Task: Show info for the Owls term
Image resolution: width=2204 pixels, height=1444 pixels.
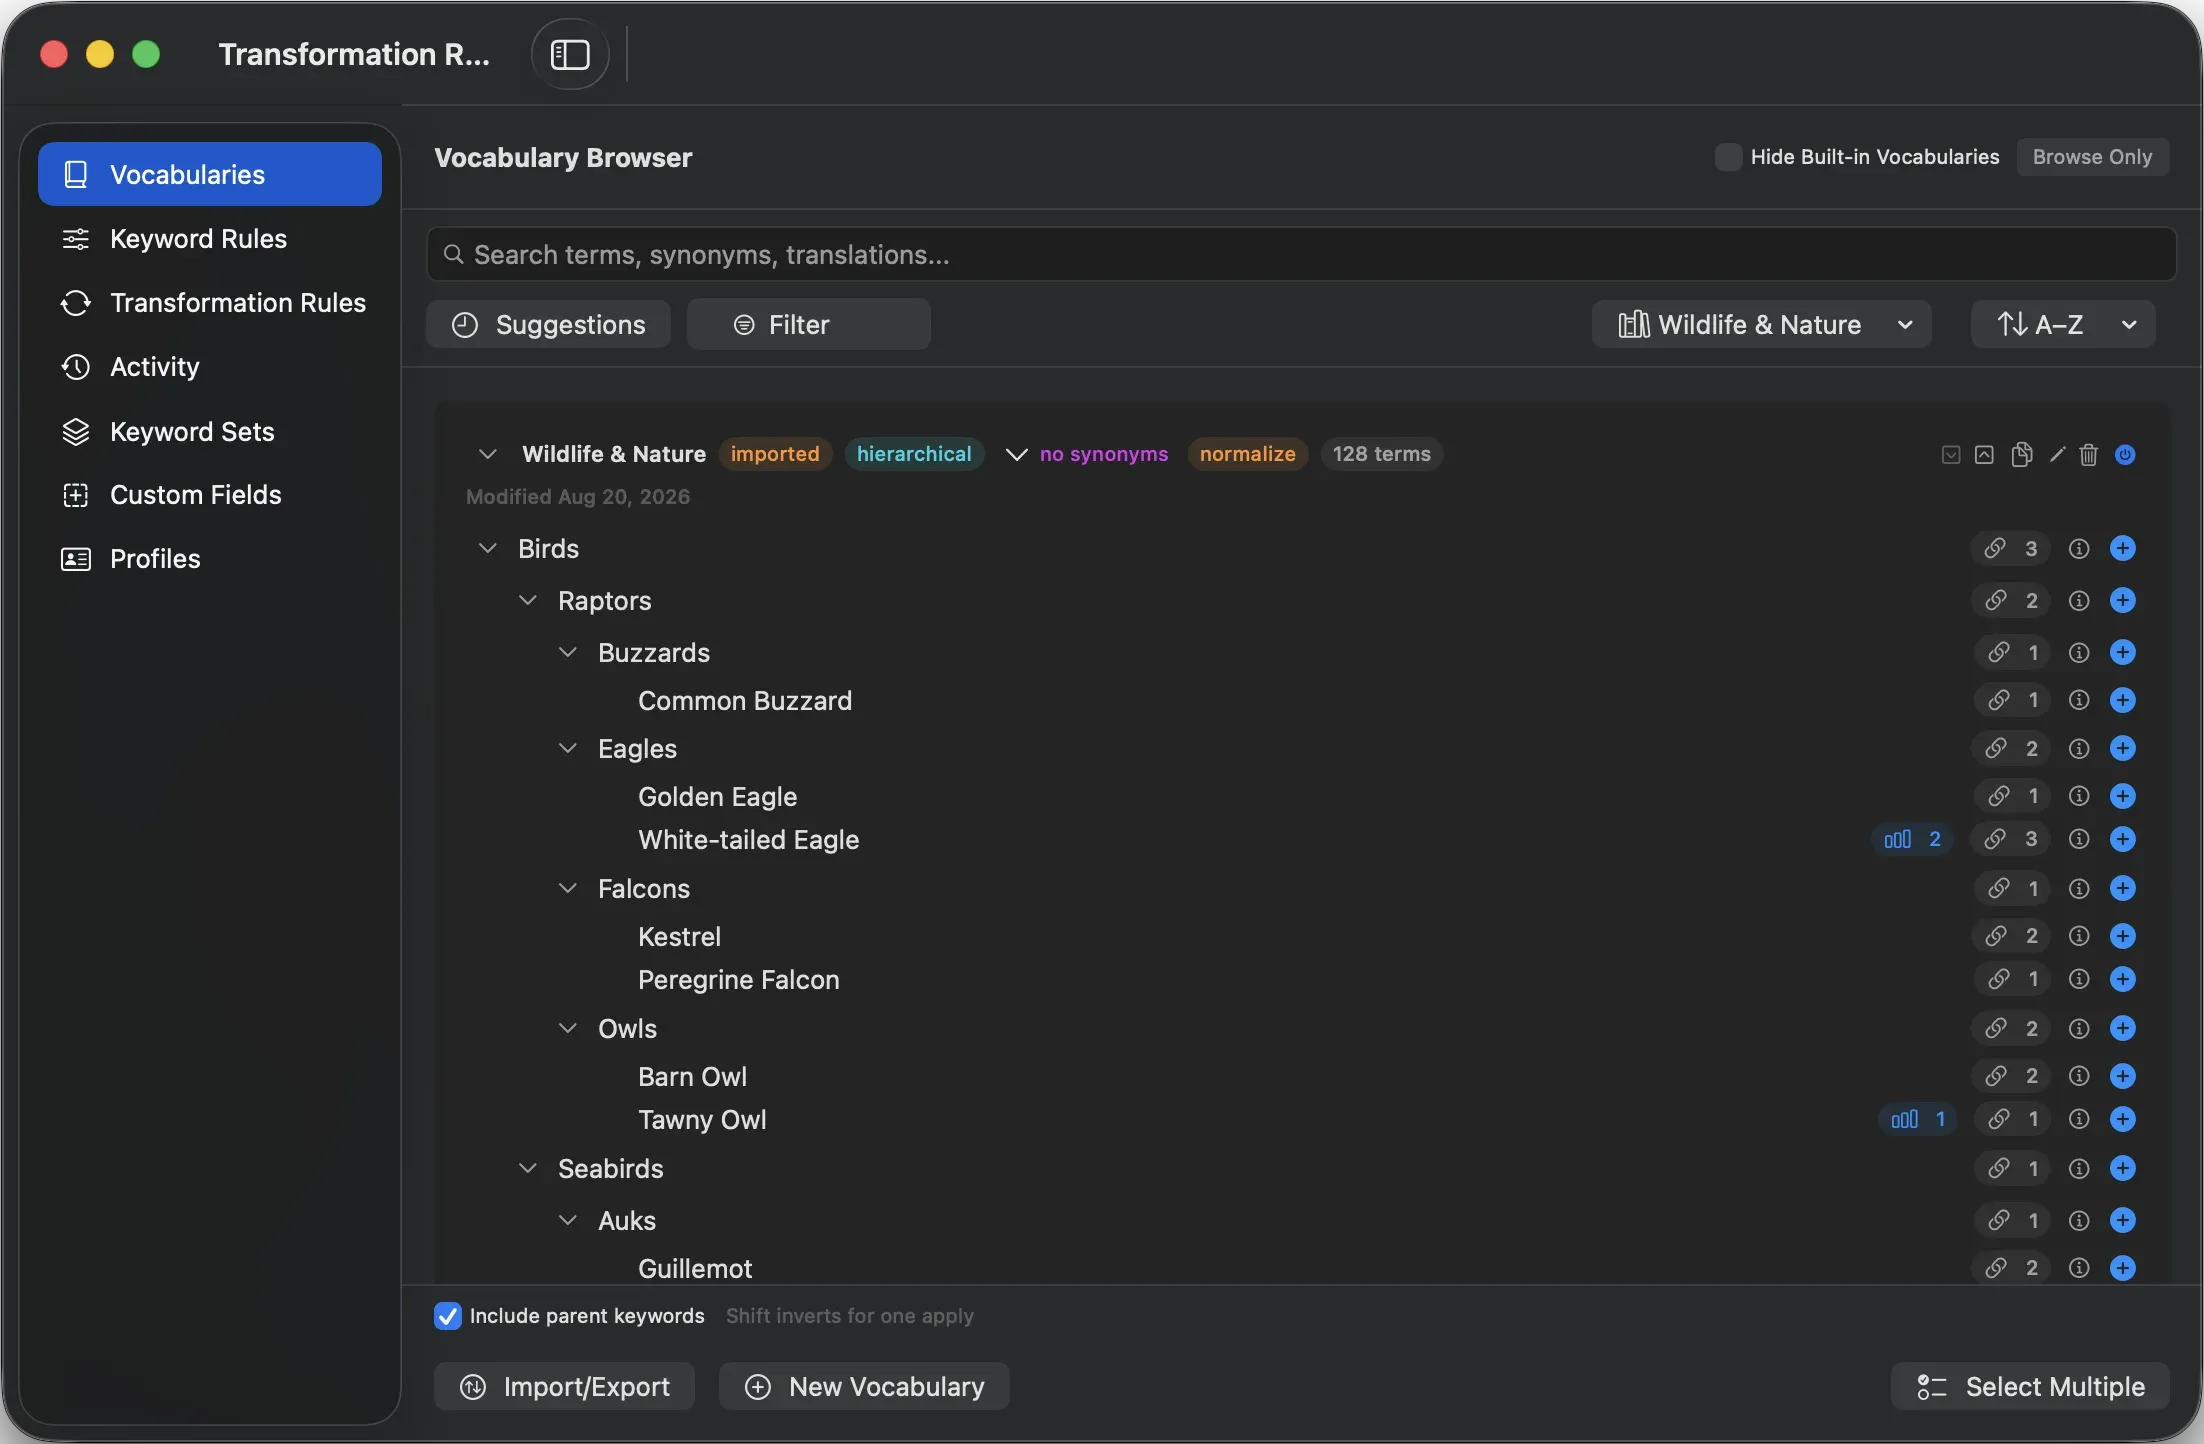Action: coord(2079,1028)
